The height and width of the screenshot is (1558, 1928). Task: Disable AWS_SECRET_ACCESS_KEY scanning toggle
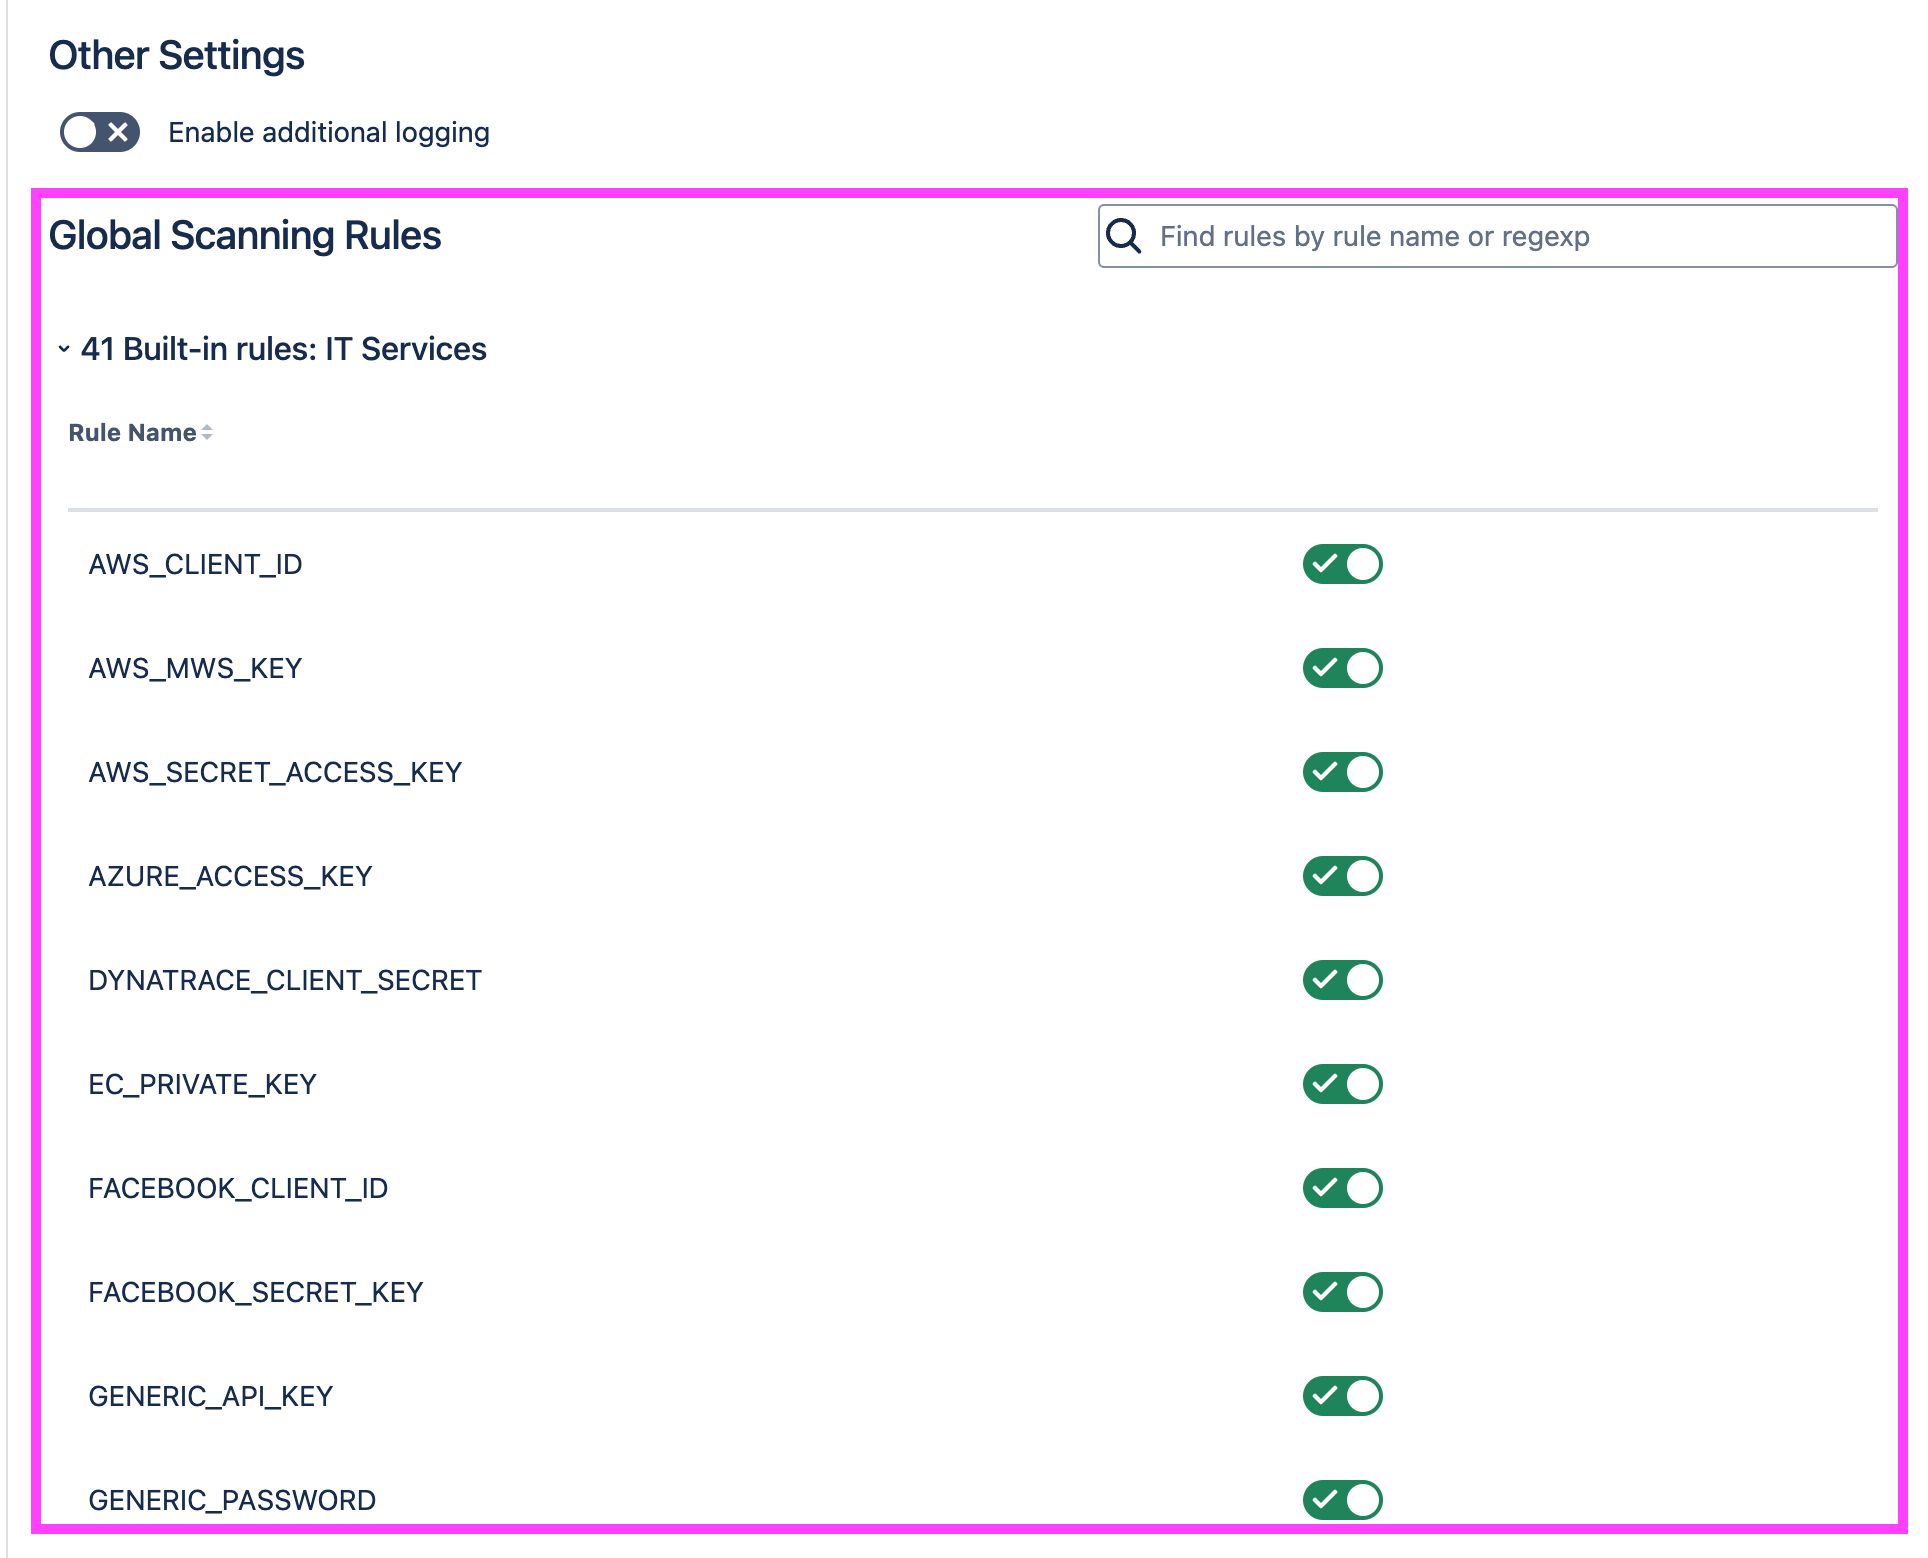[1342, 772]
